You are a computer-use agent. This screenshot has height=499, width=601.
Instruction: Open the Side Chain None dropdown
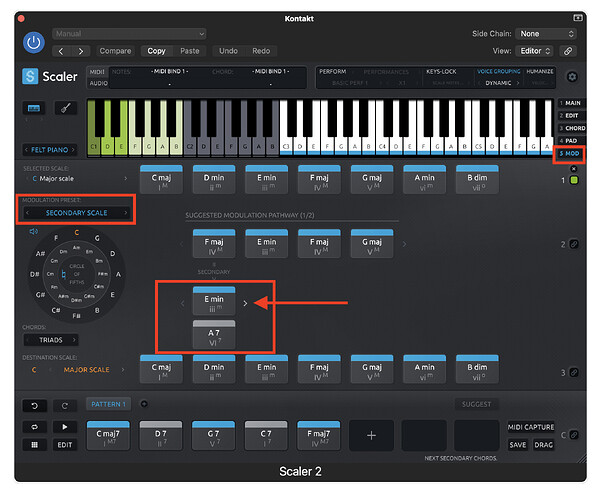[x=546, y=34]
